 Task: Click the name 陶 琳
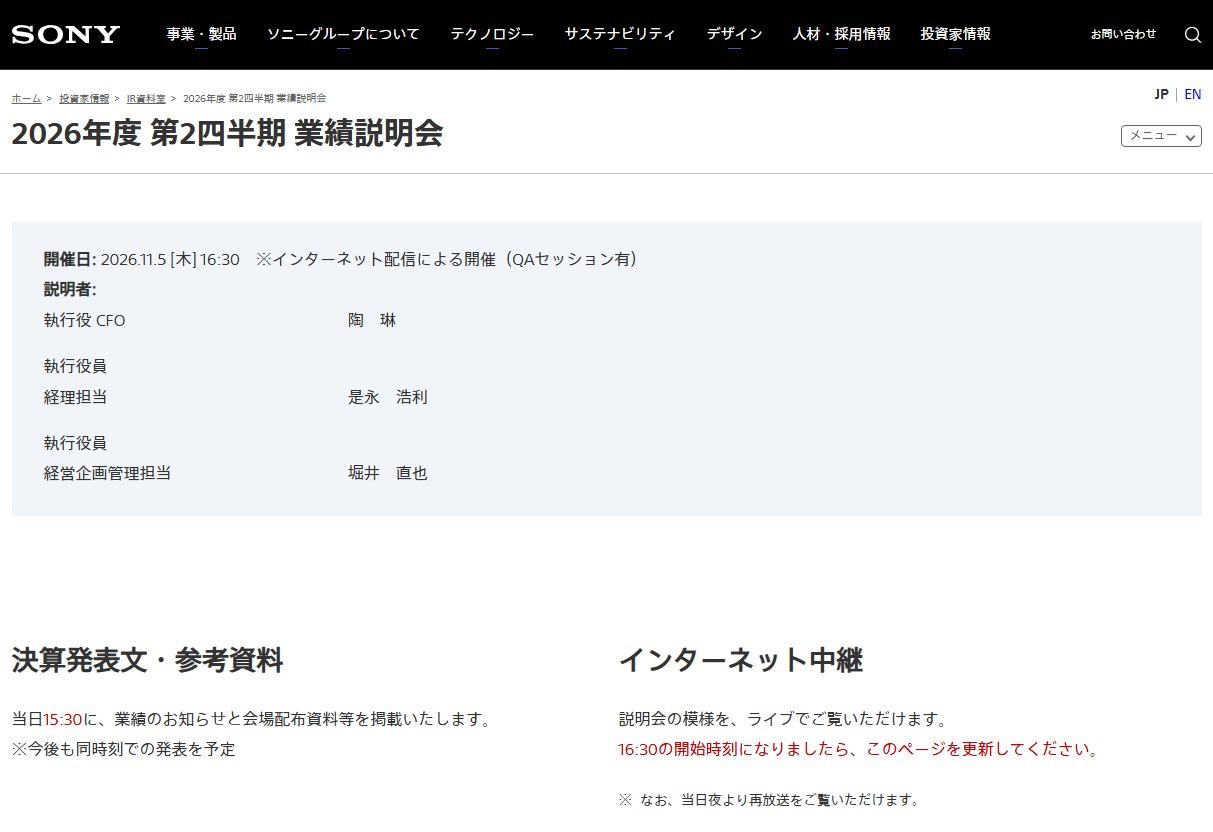pyautogui.click(x=372, y=320)
